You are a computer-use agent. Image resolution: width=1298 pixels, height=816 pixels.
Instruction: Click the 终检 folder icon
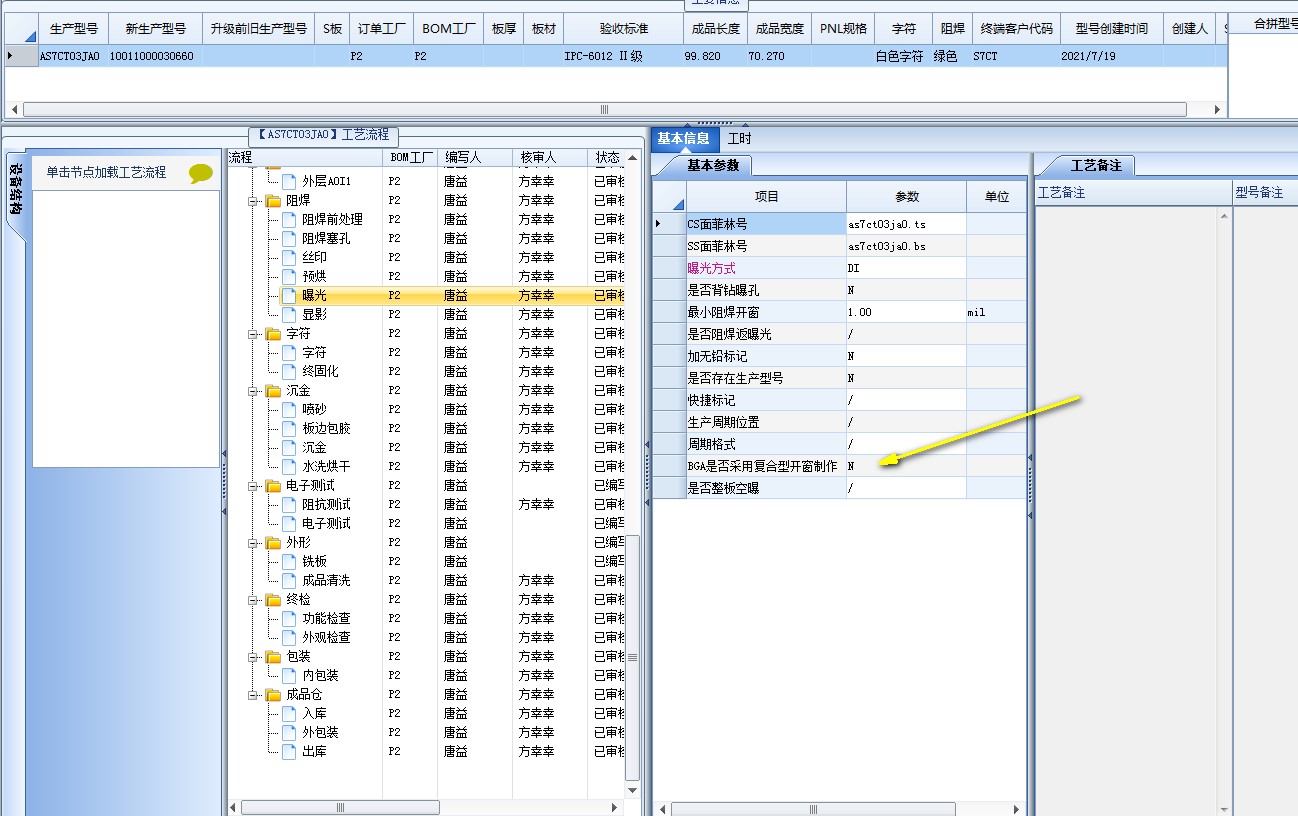[273, 600]
